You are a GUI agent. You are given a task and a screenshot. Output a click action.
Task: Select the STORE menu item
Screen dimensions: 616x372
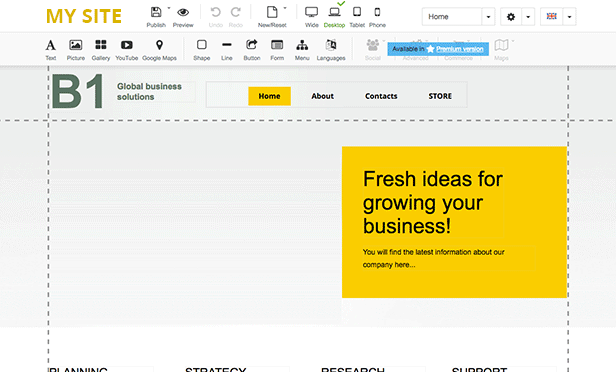point(440,96)
